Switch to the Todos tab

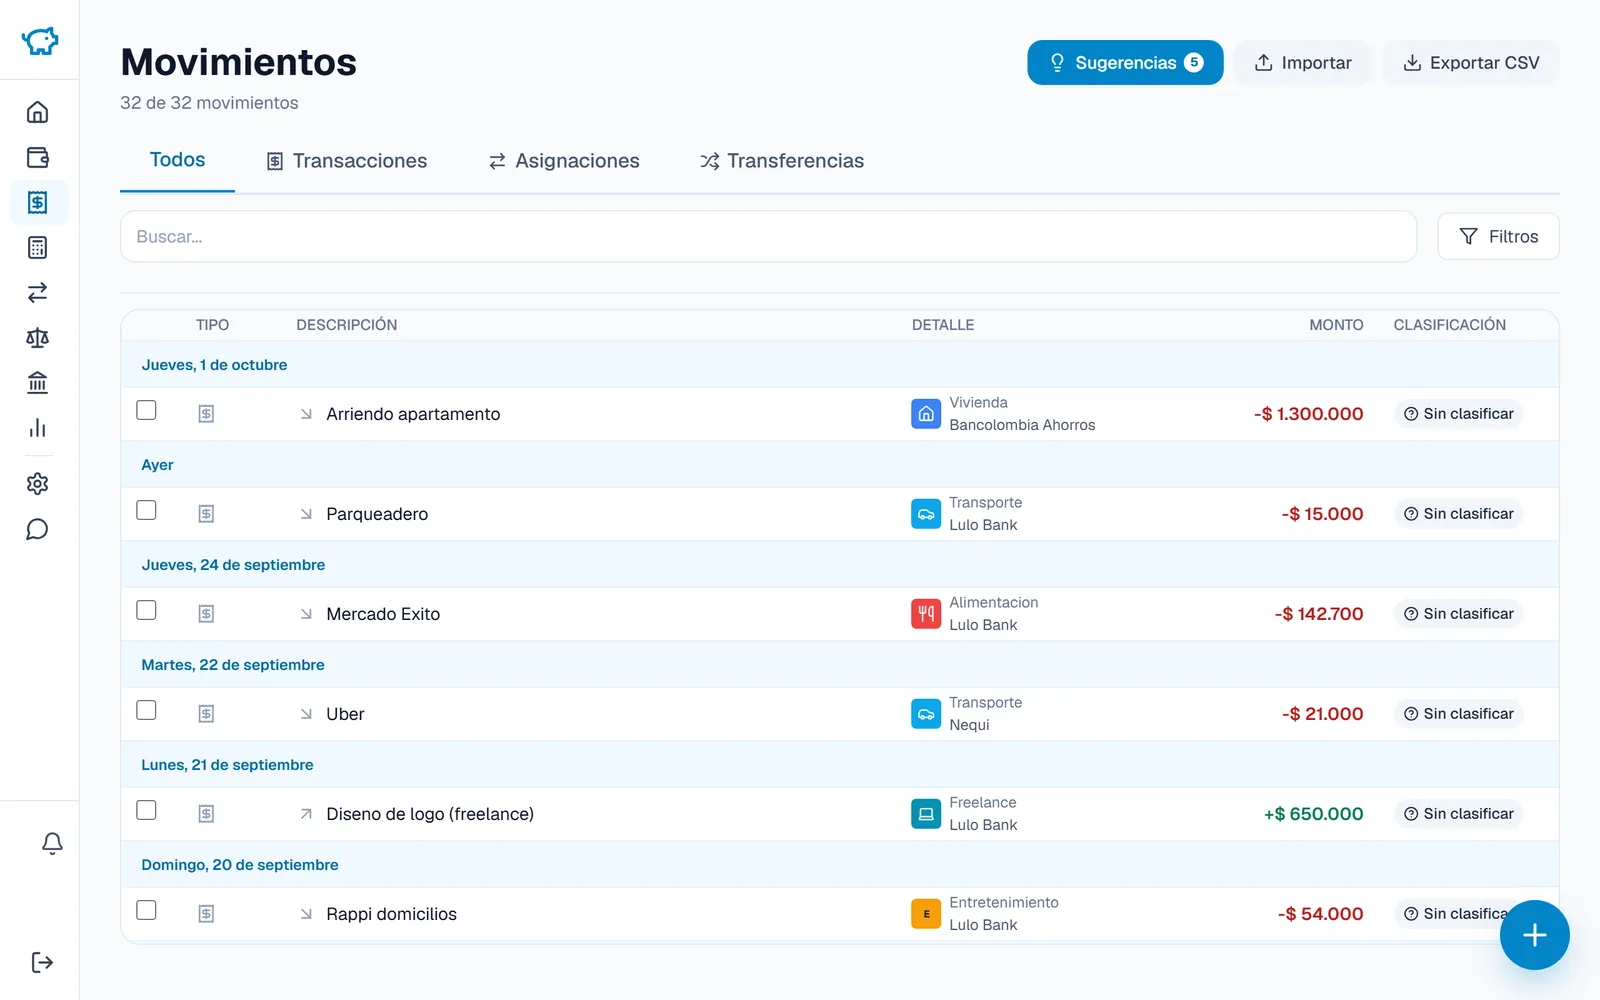177,160
